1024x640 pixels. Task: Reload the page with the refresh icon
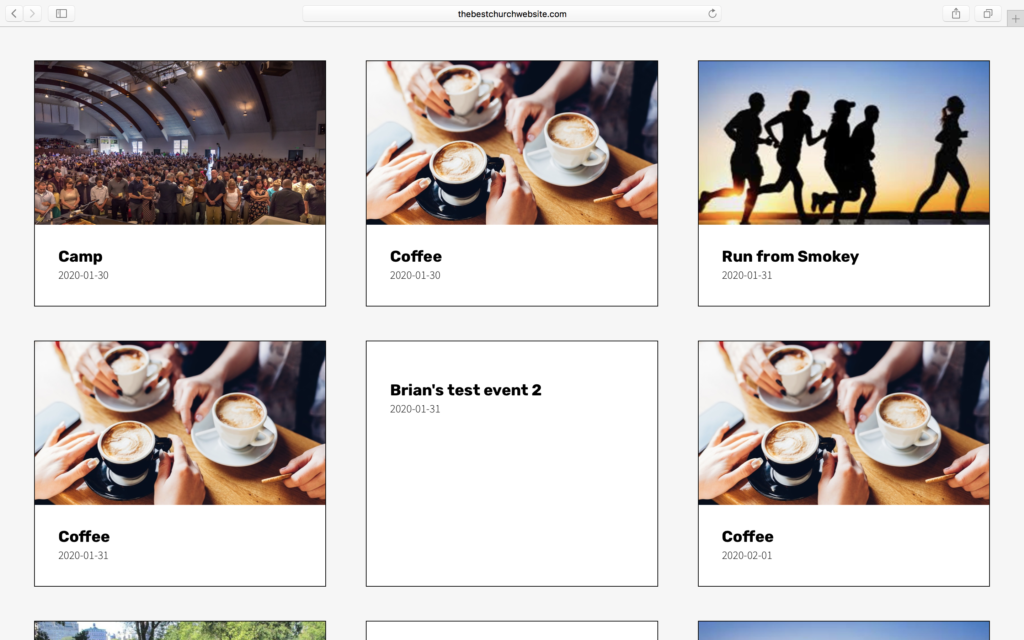point(712,13)
